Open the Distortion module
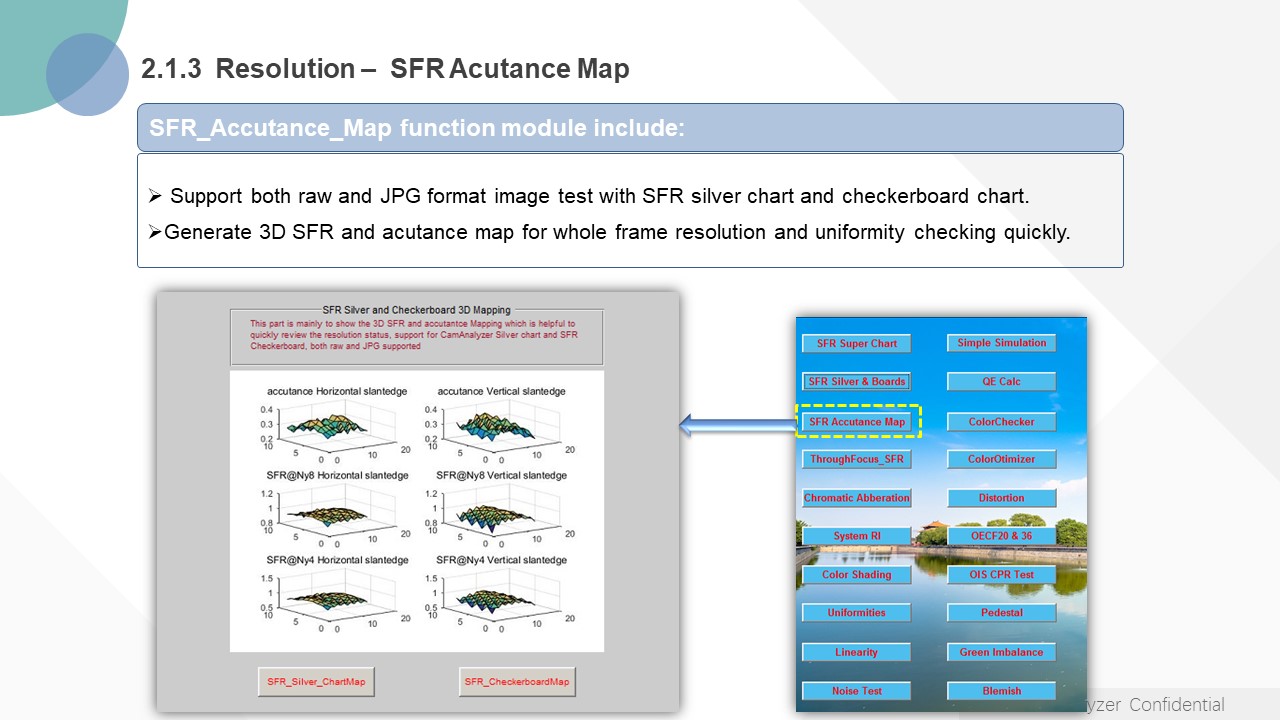The height and width of the screenshot is (720, 1280). click(x=1001, y=498)
